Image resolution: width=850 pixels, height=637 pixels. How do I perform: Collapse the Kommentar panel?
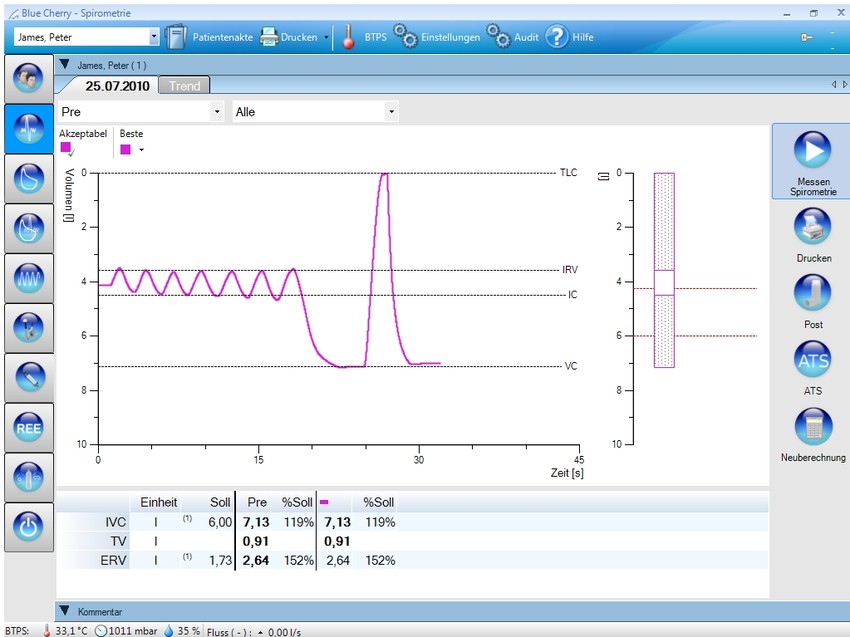click(x=64, y=611)
